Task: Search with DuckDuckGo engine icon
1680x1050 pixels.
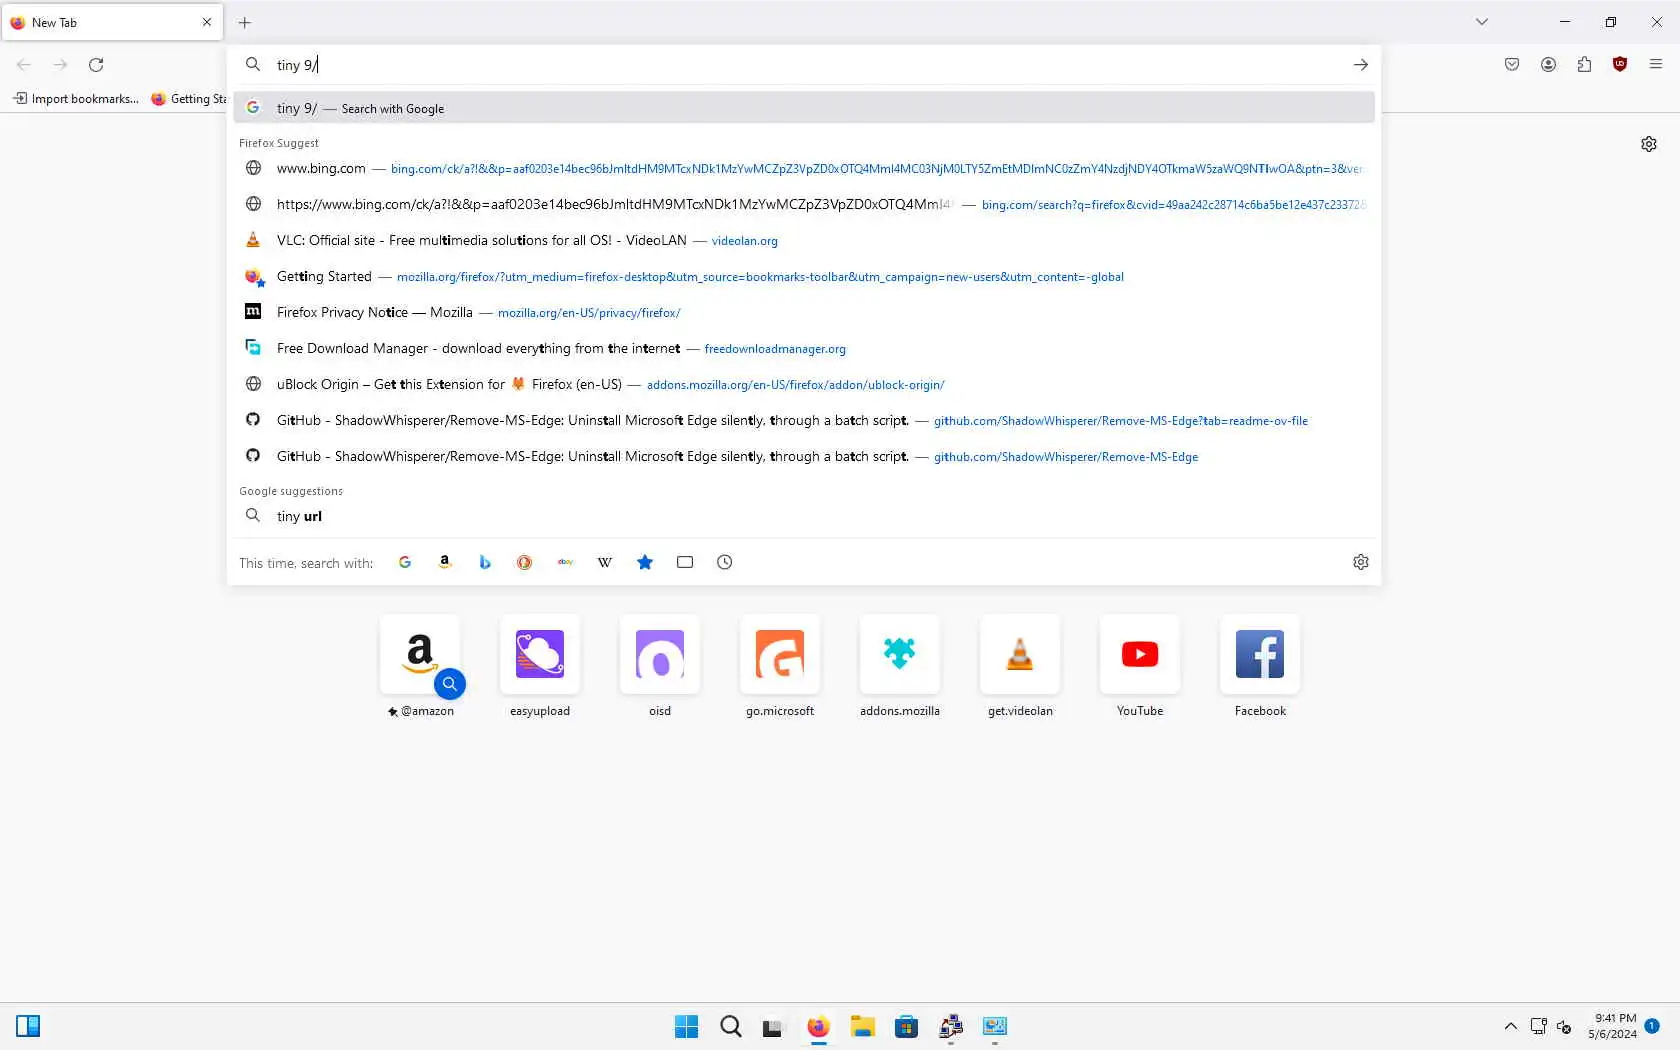Action: click(524, 562)
